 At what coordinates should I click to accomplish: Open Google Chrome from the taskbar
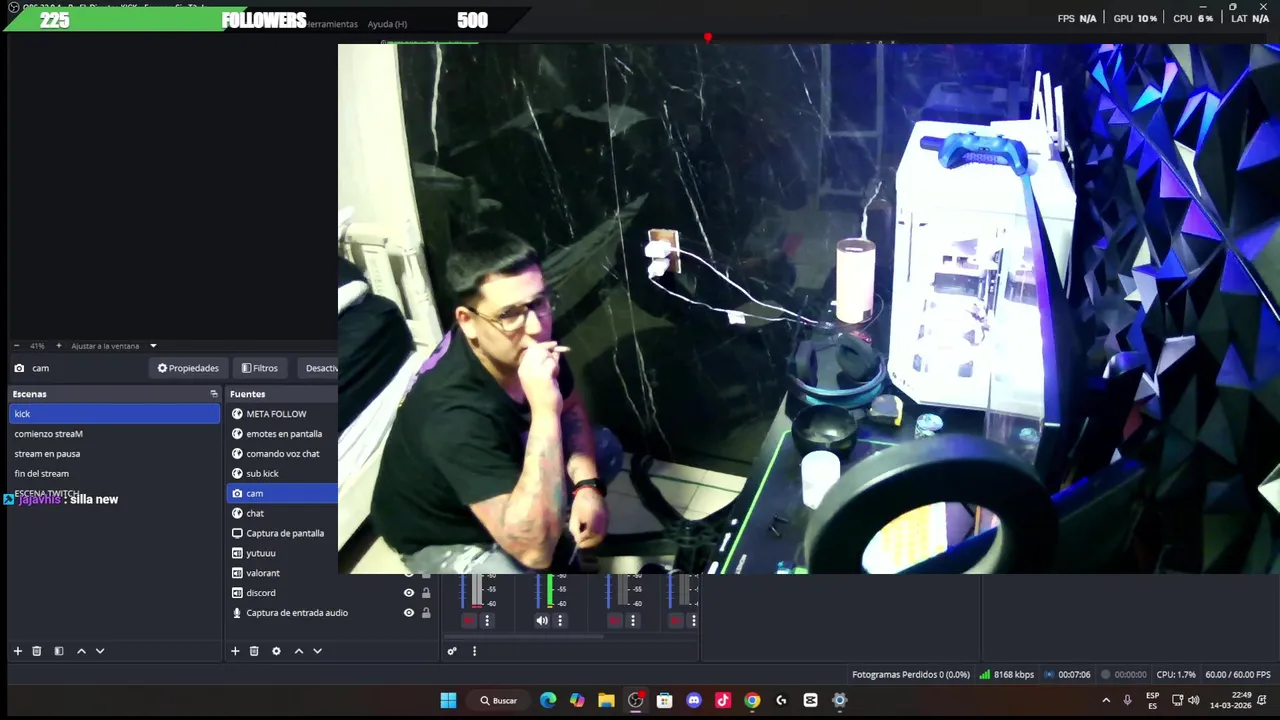(x=752, y=701)
